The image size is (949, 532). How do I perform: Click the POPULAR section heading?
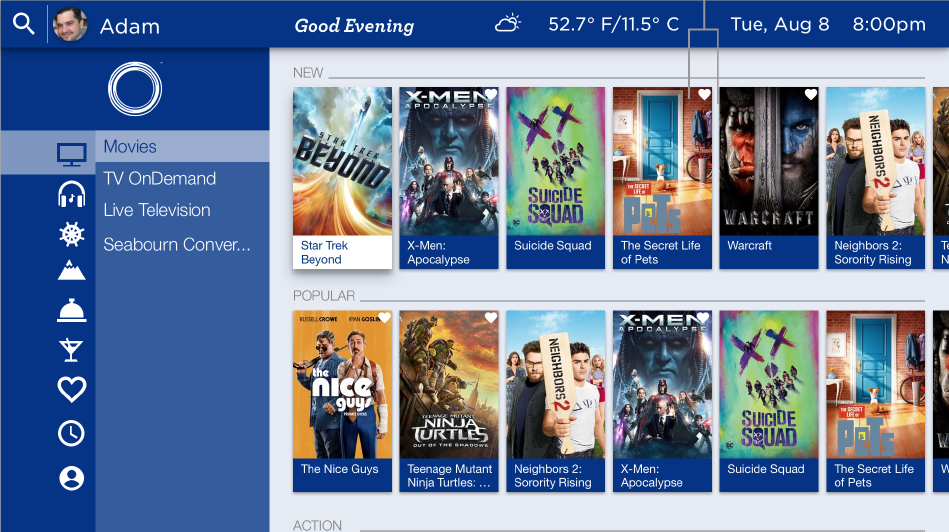[324, 296]
